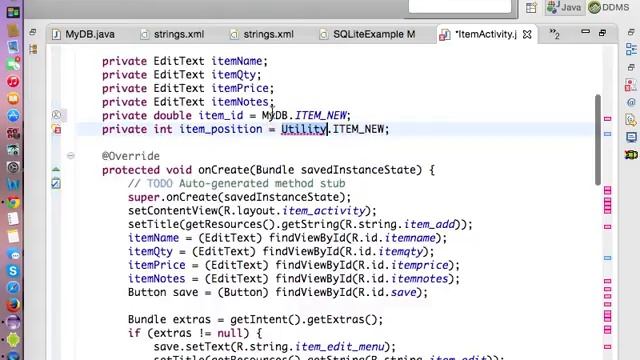
Task: Open the Android app icon in Dock
Action: [13, 339]
